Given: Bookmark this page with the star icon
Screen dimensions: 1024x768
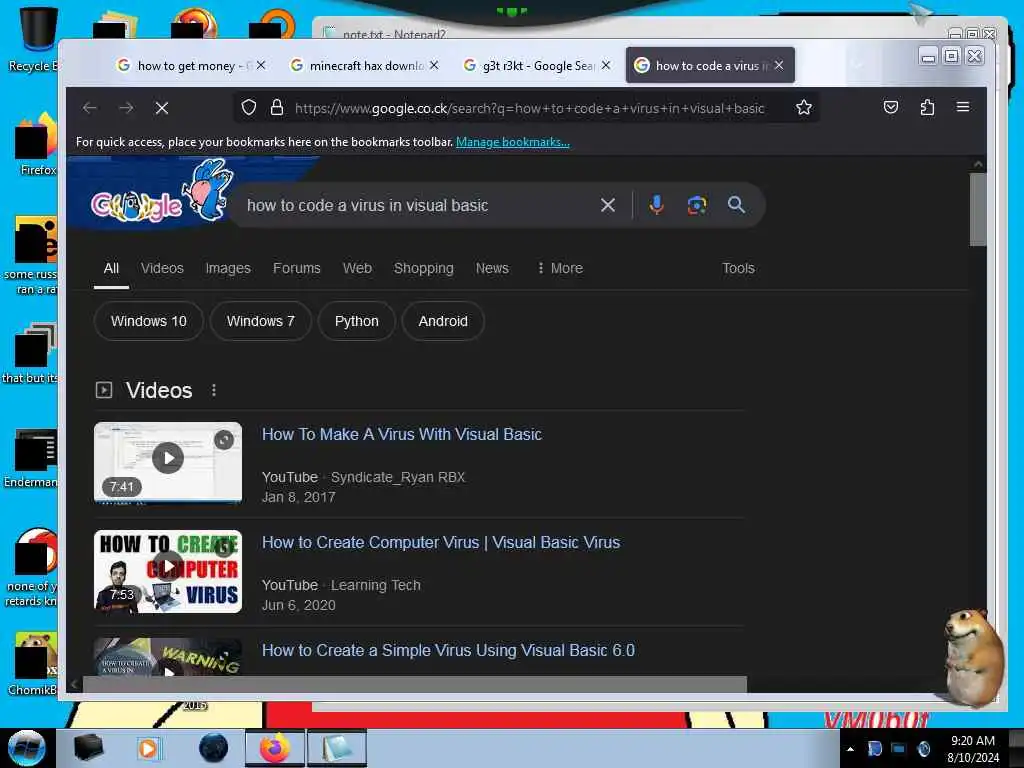Looking at the screenshot, I should point(804,107).
